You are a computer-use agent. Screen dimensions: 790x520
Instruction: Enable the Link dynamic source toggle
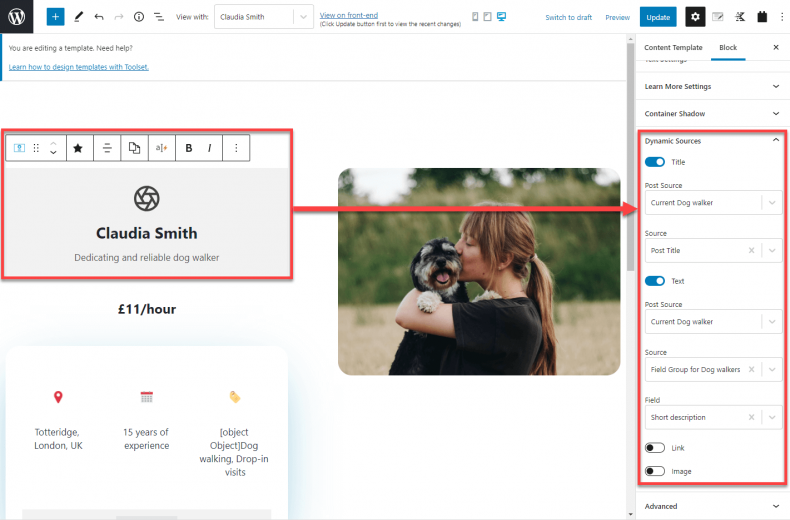654,447
